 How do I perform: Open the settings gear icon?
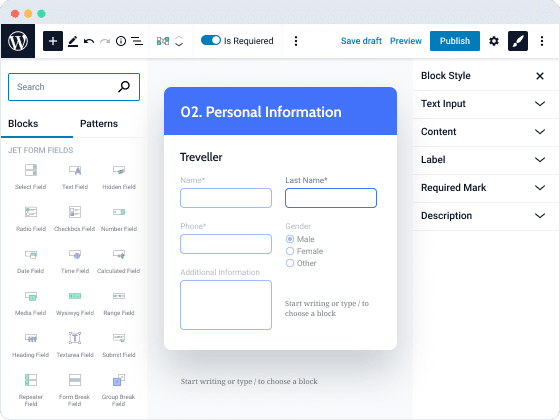[x=494, y=41]
